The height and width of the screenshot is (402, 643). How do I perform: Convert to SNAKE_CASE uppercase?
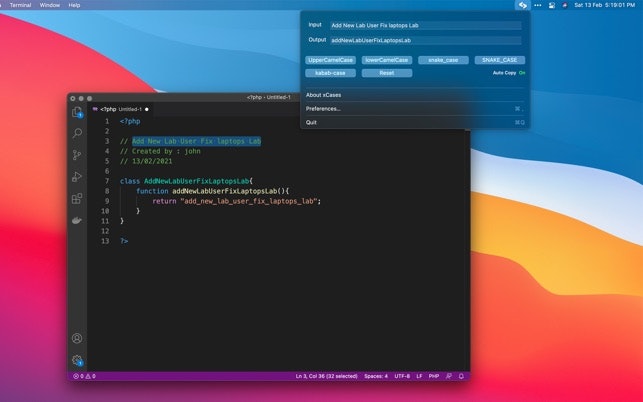[500, 60]
